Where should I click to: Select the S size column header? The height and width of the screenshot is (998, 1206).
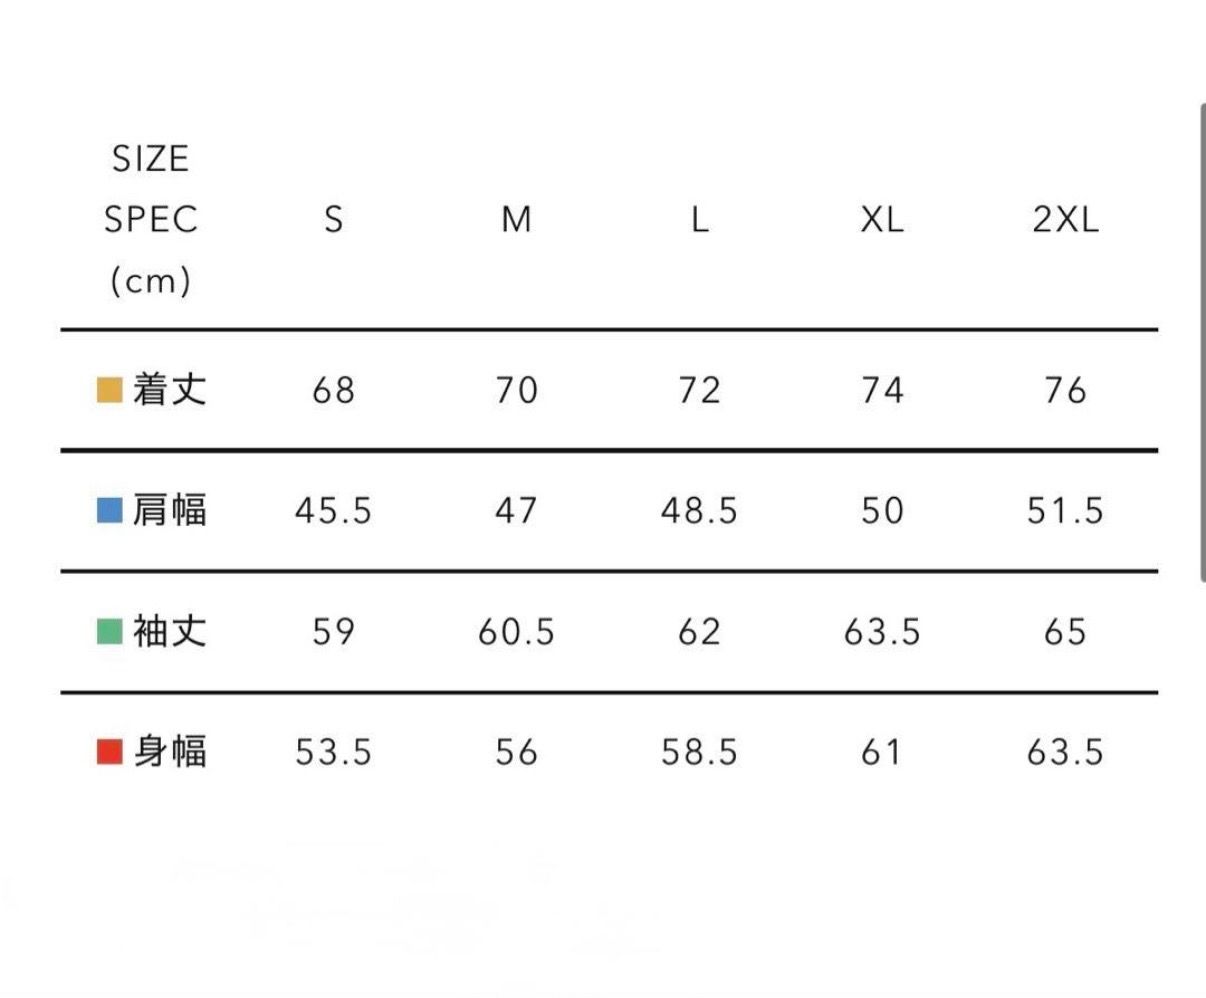(x=333, y=219)
